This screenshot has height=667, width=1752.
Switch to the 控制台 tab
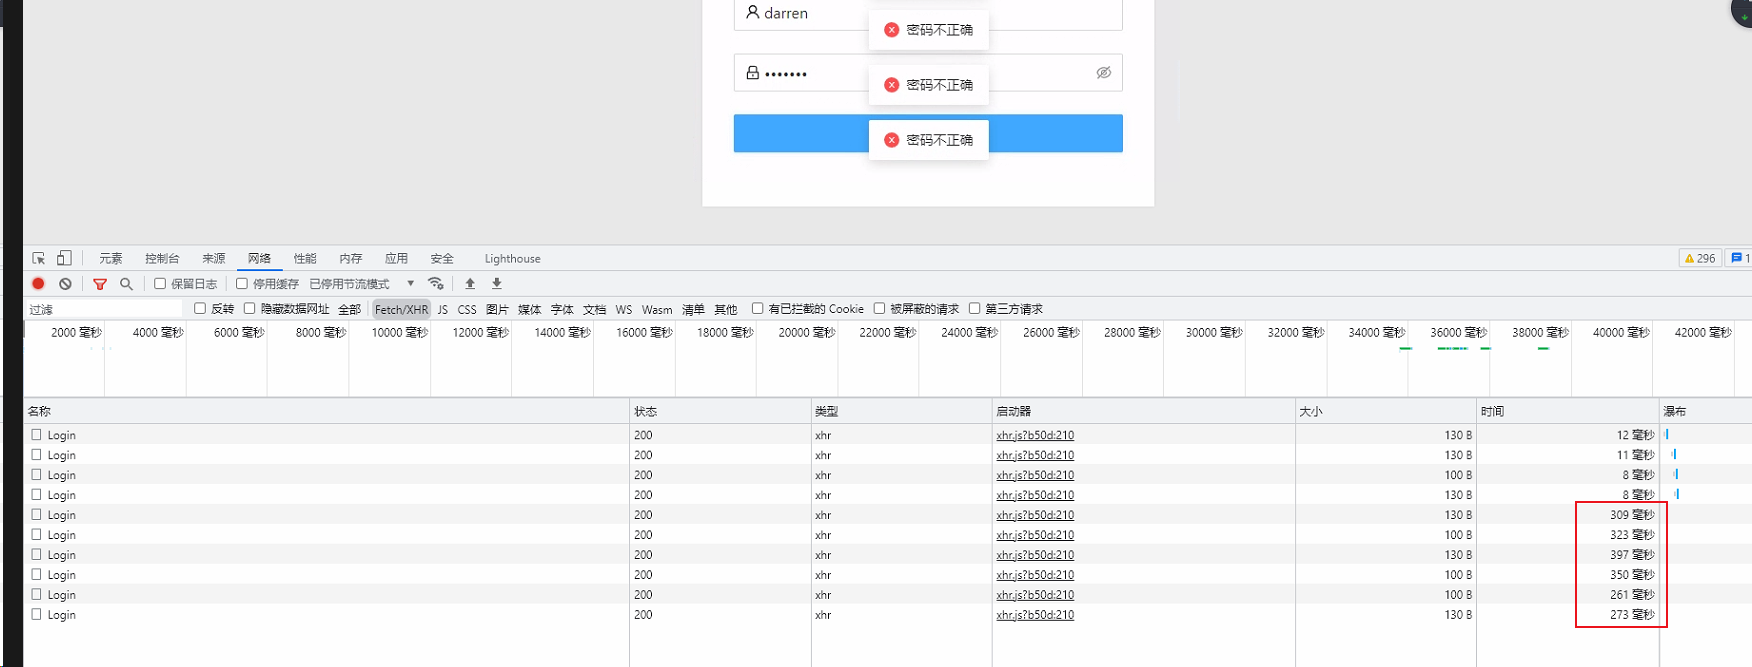(x=162, y=258)
